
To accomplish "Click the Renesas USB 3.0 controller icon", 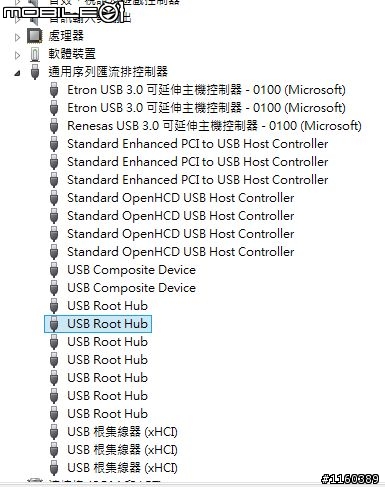I will (x=54, y=126).
